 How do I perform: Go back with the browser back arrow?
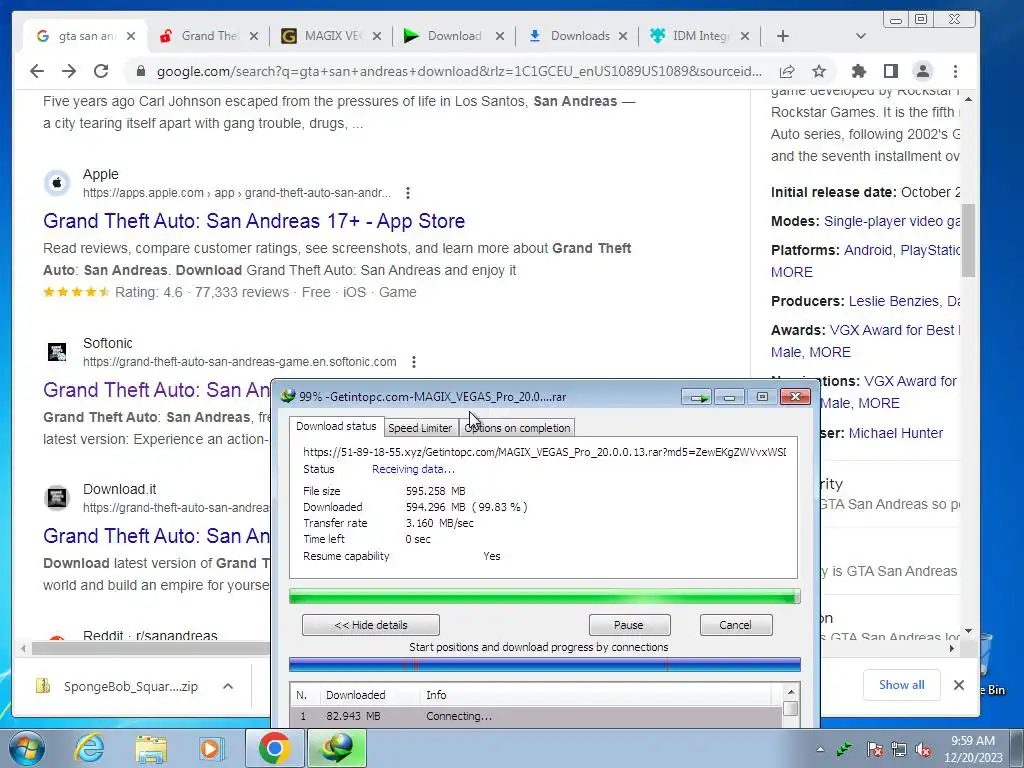(x=37, y=71)
